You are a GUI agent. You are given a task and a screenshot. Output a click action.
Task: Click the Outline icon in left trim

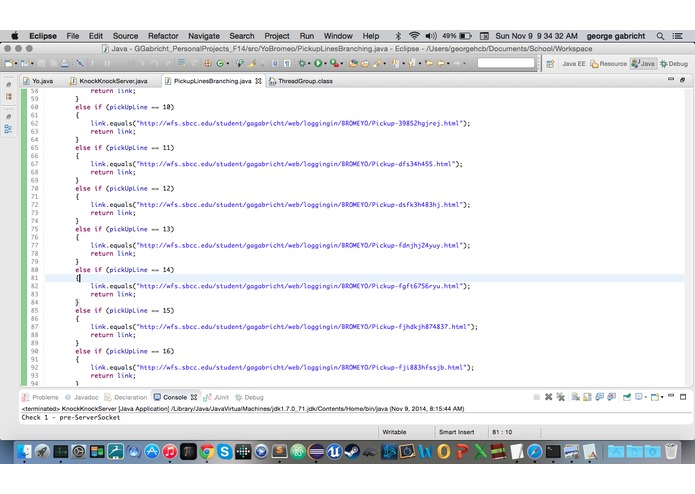click(8, 129)
